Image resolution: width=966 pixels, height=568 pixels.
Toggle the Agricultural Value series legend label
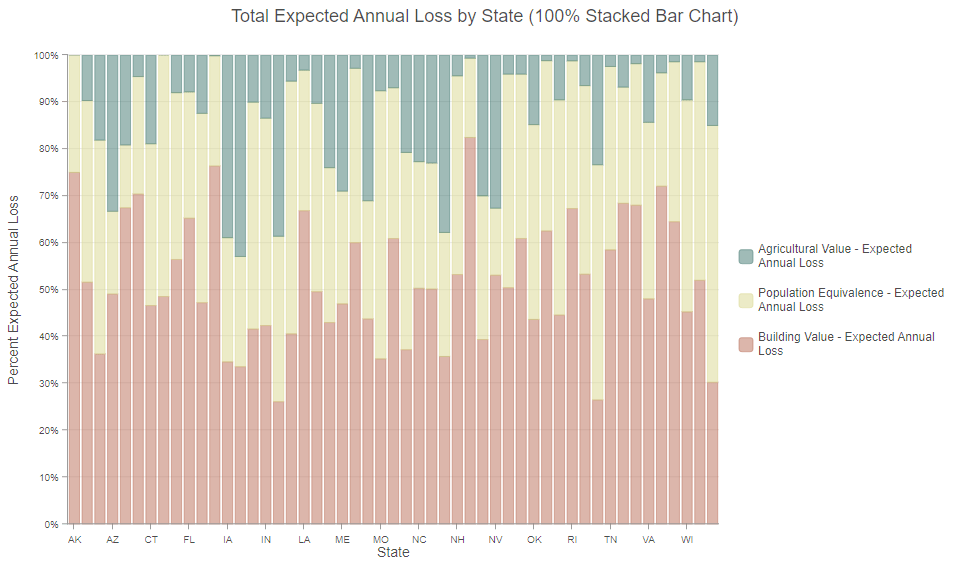[x=834, y=256]
